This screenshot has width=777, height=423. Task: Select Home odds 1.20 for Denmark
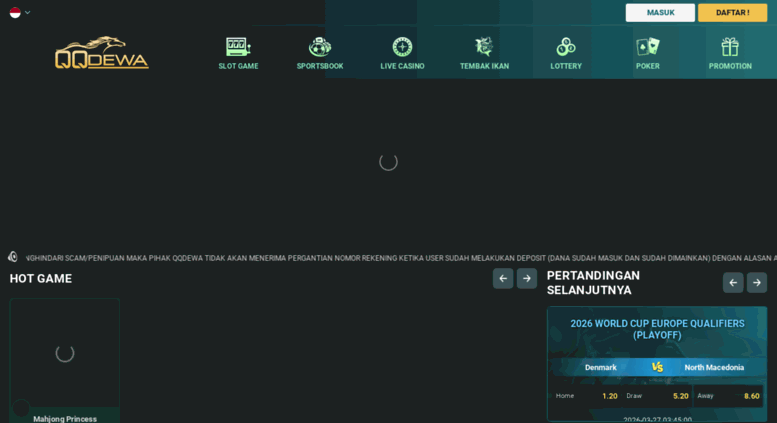(x=586, y=396)
